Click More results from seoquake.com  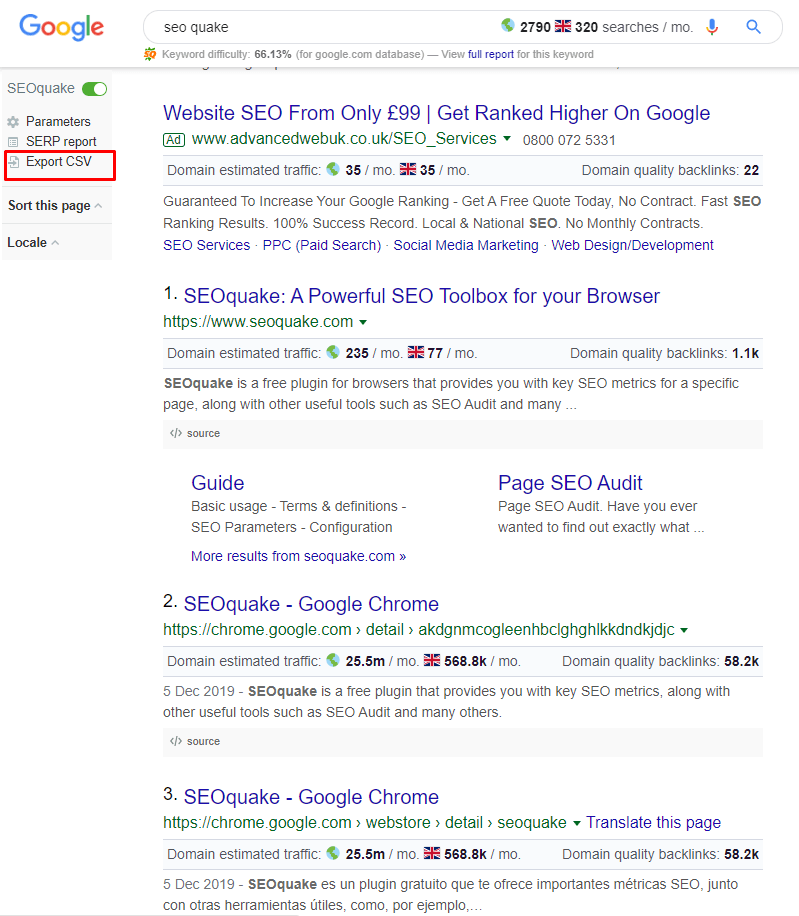298,556
